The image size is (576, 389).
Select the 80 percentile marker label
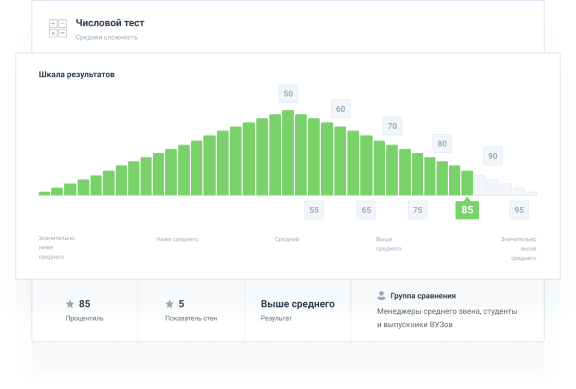[x=442, y=144]
